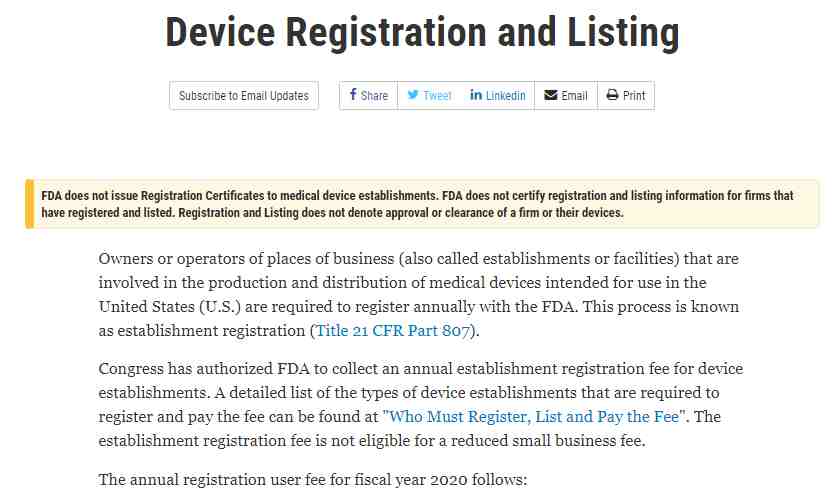Viewport: 840px width, 498px height.
Task: Click the alert line starting "have registered and listed"
Action: pyautogui.click(x=332, y=212)
